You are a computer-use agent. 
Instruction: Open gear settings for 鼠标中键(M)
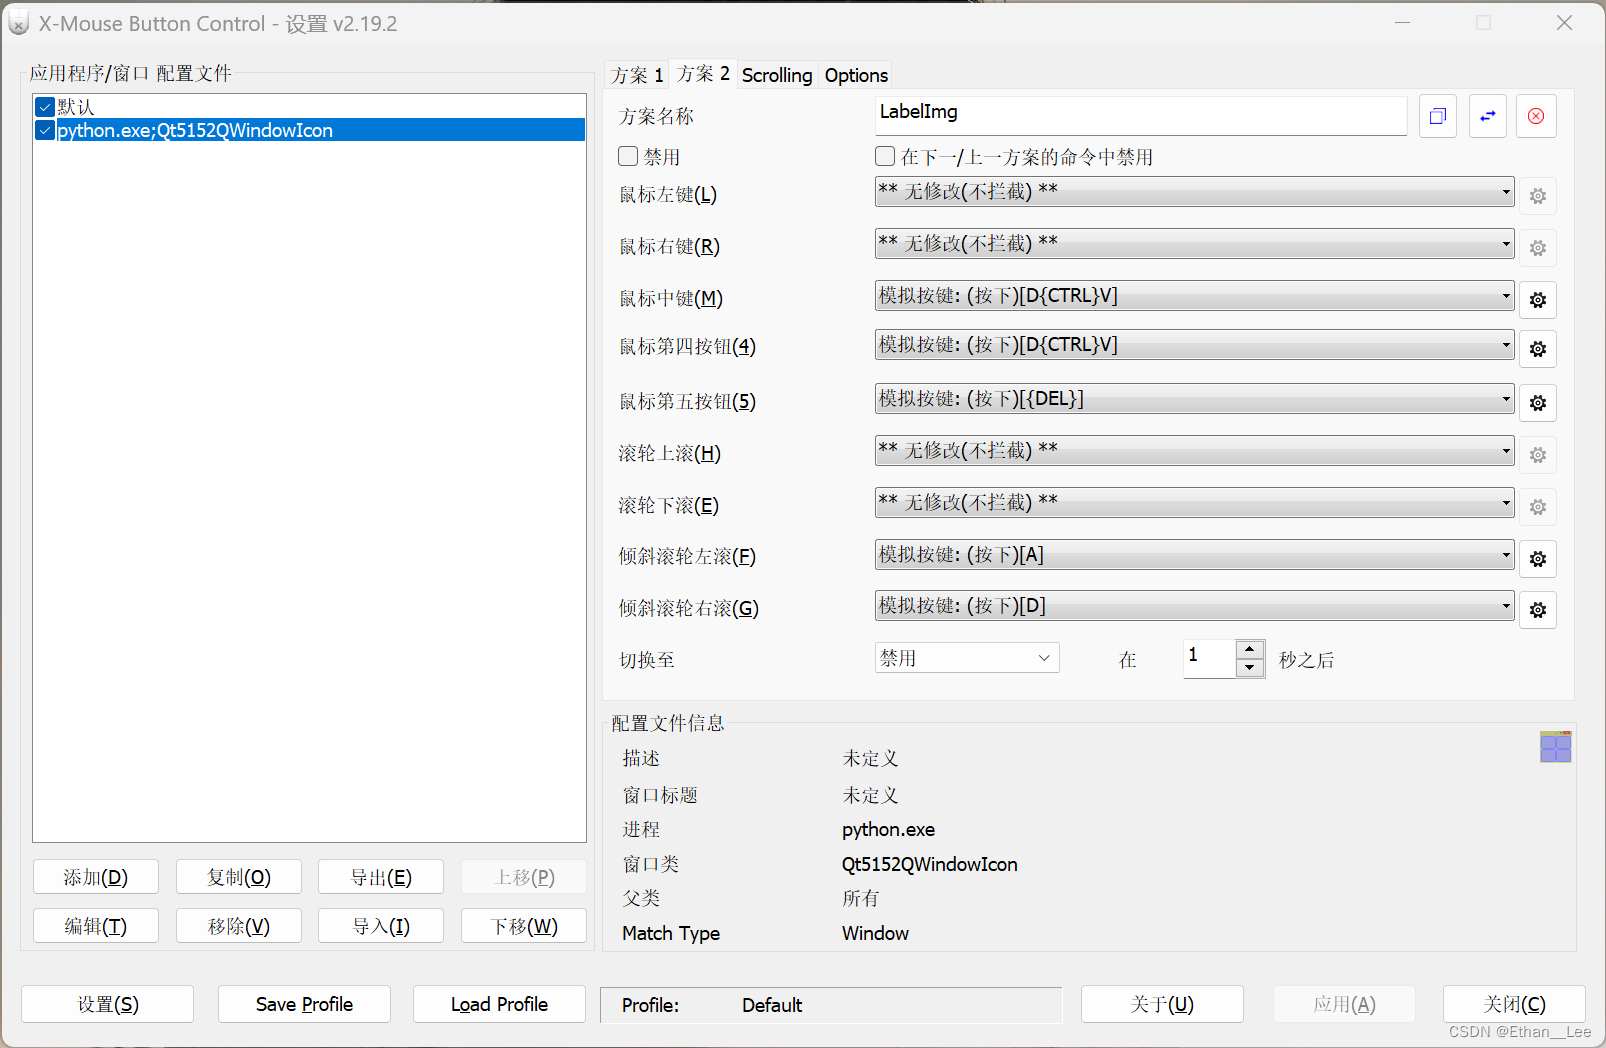(1538, 299)
